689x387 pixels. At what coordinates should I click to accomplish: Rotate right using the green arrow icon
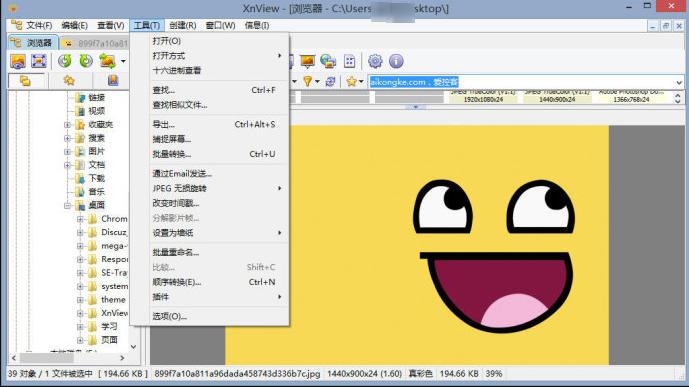click(86, 61)
